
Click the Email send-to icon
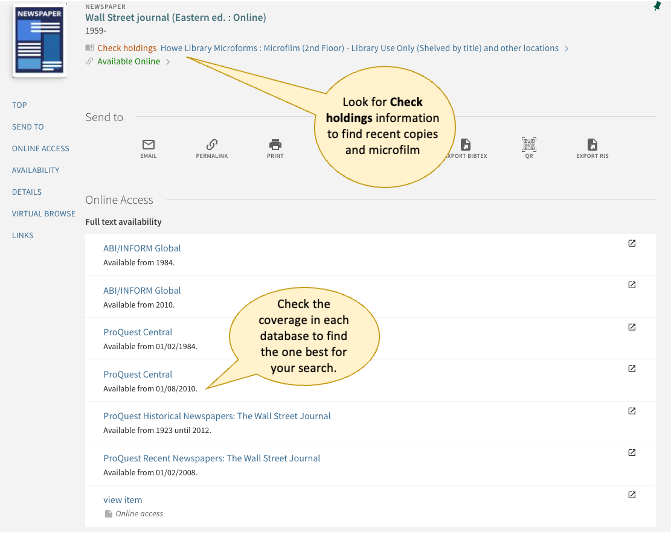tap(148, 146)
